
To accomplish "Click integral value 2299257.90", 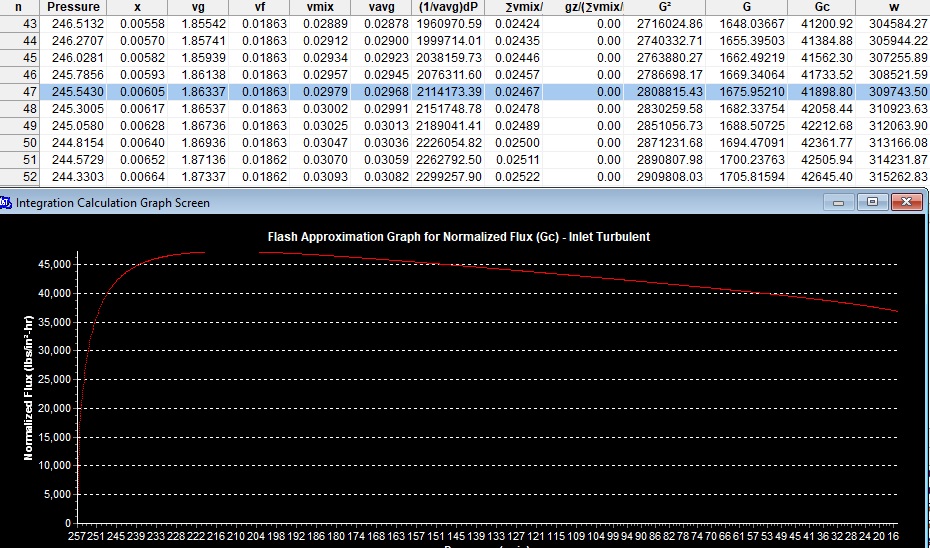I will click(x=450, y=177).
